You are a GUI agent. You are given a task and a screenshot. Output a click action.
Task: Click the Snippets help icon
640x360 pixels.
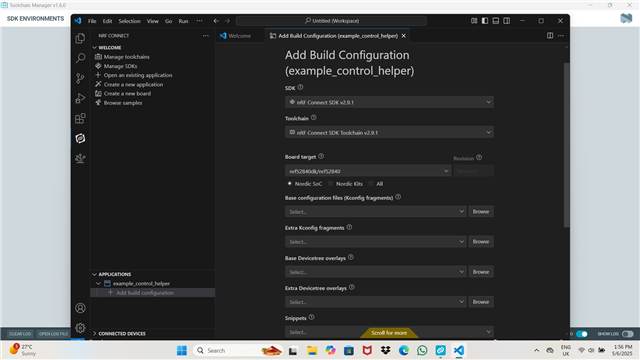tap(311, 317)
